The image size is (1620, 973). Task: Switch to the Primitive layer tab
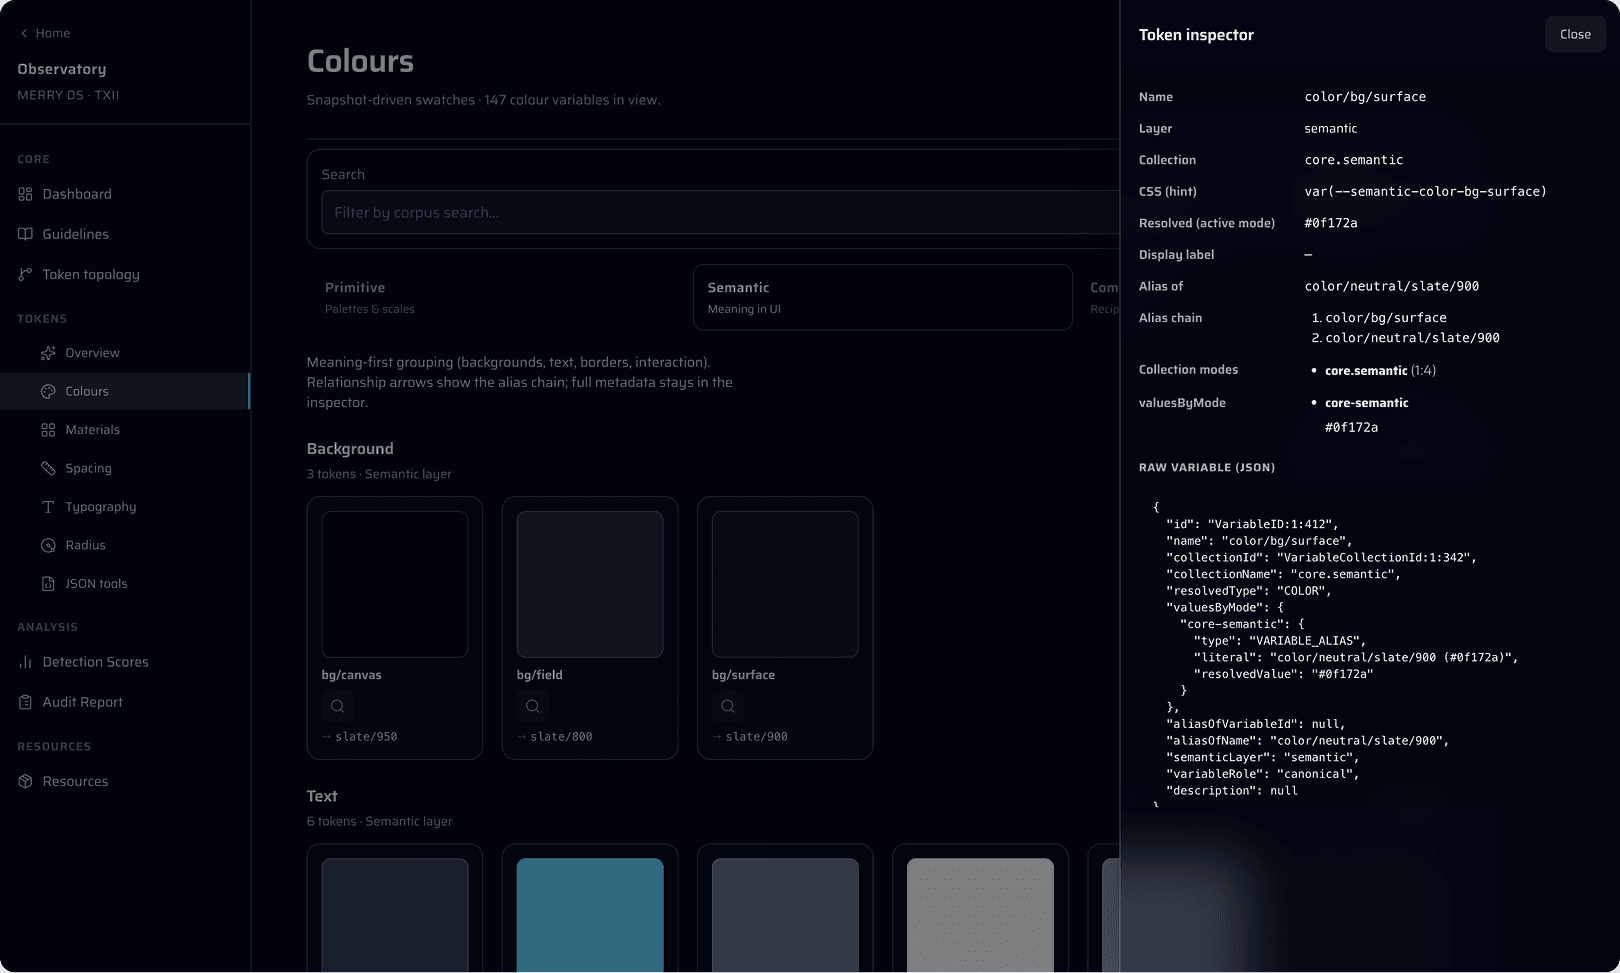(499, 297)
